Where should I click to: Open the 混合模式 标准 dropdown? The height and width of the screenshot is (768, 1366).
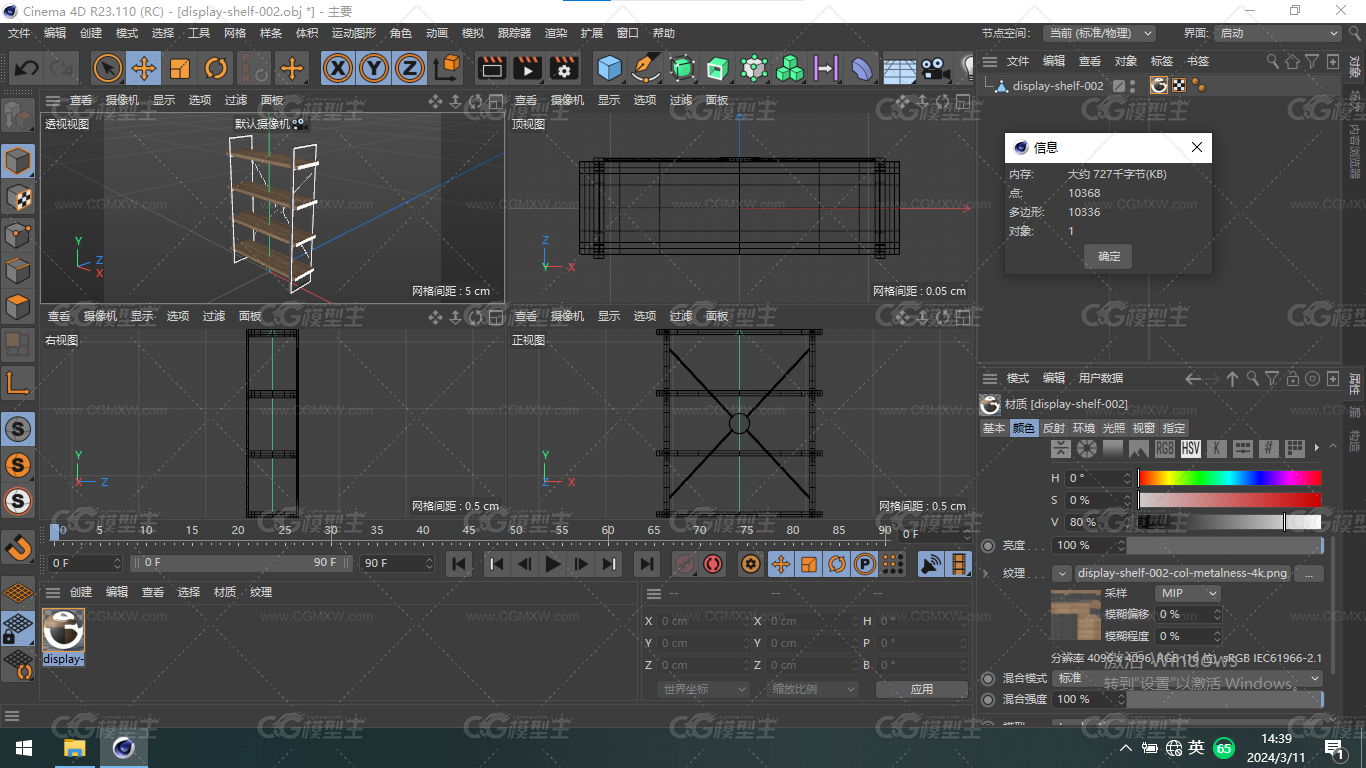1188,678
